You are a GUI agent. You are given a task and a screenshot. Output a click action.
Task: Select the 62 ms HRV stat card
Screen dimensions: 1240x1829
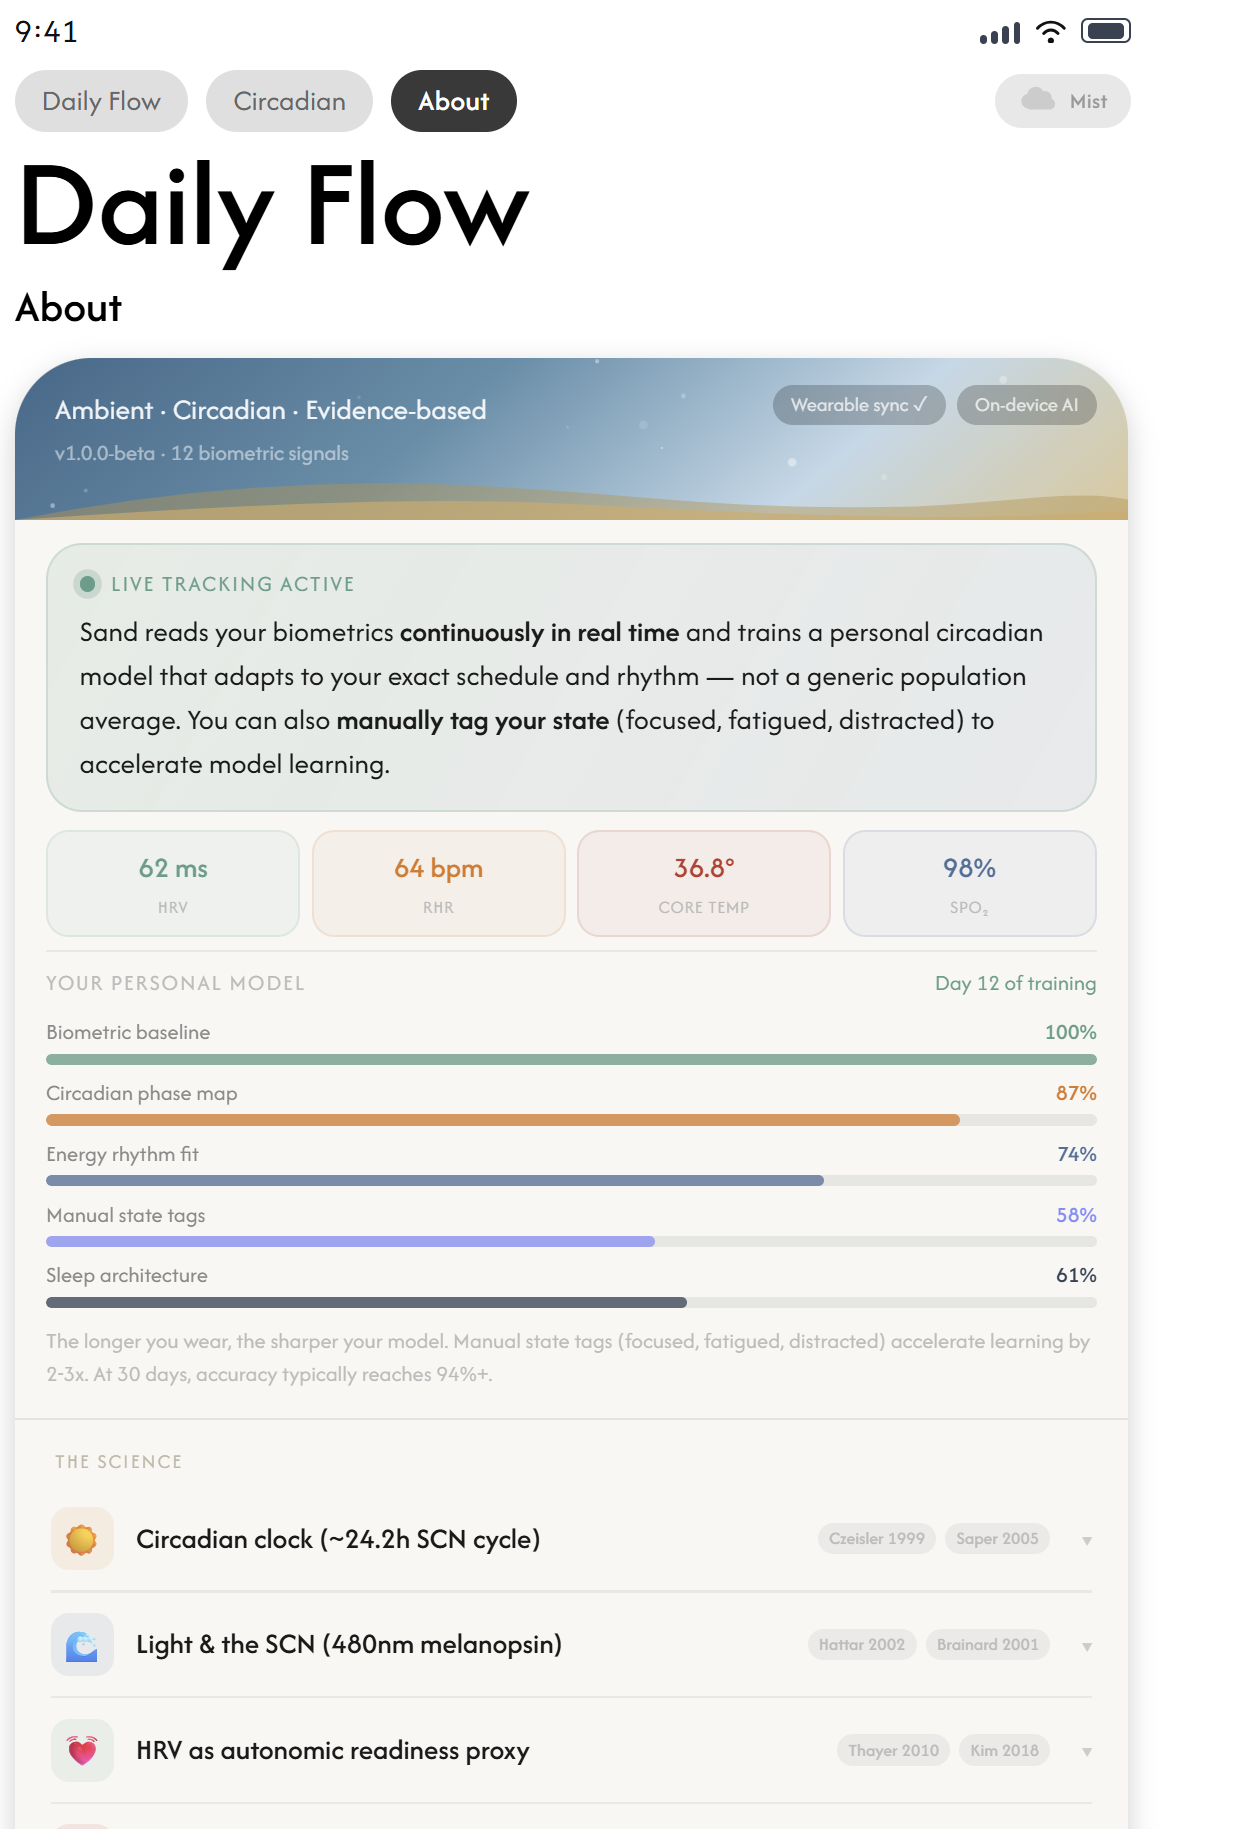[x=173, y=884]
